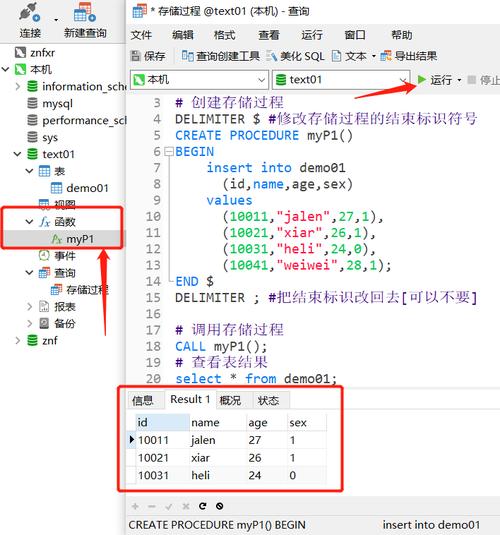Open the text01 database combo box
This screenshot has width=500, height=535.
tap(341, 80)
